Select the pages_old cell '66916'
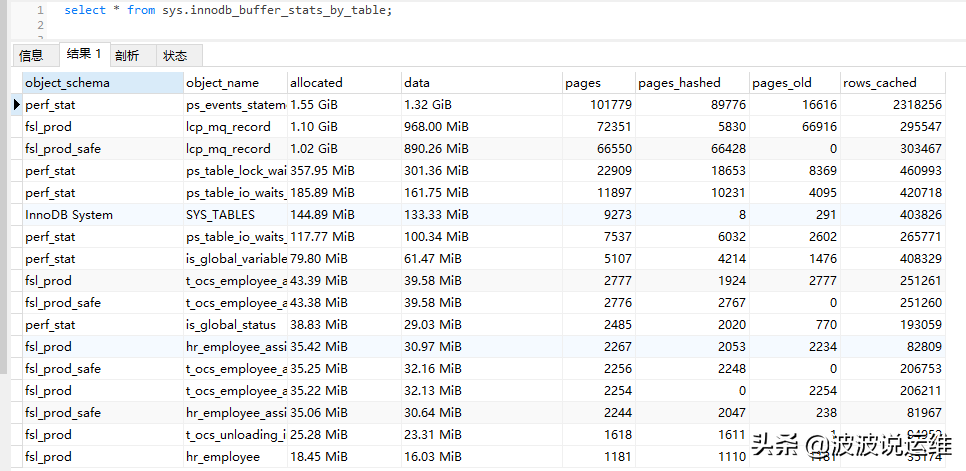966x471 pixels. [x=795, y=127]
